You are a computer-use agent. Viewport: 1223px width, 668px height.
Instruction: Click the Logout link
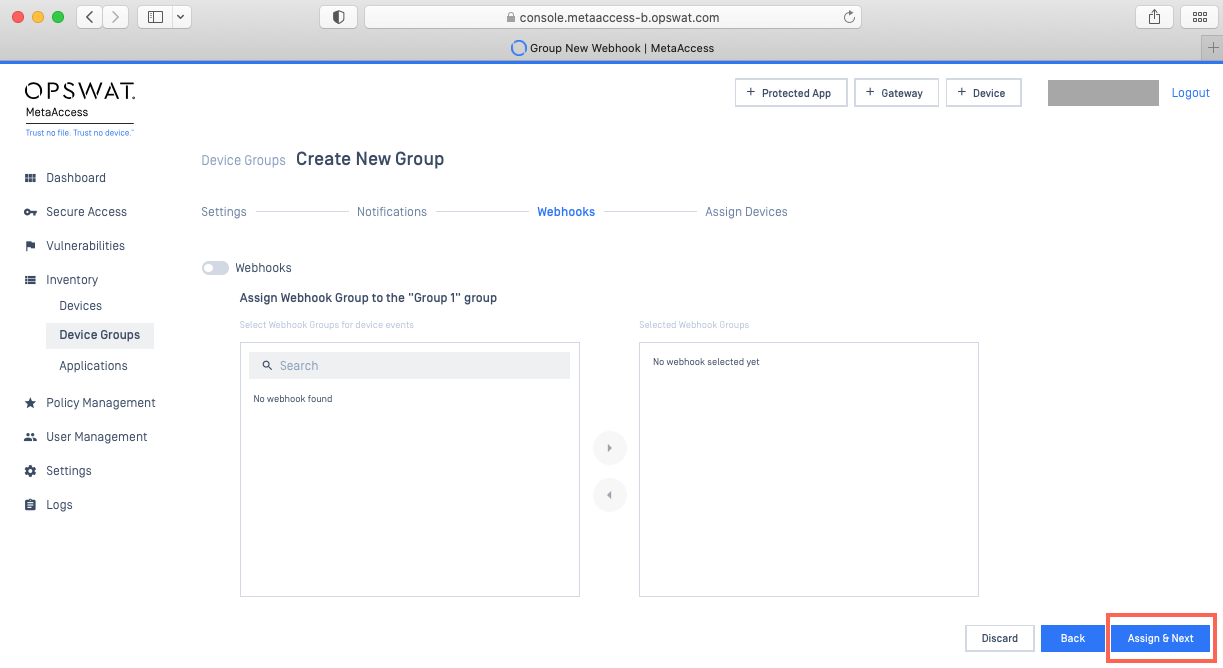[x=1191, y=93]
